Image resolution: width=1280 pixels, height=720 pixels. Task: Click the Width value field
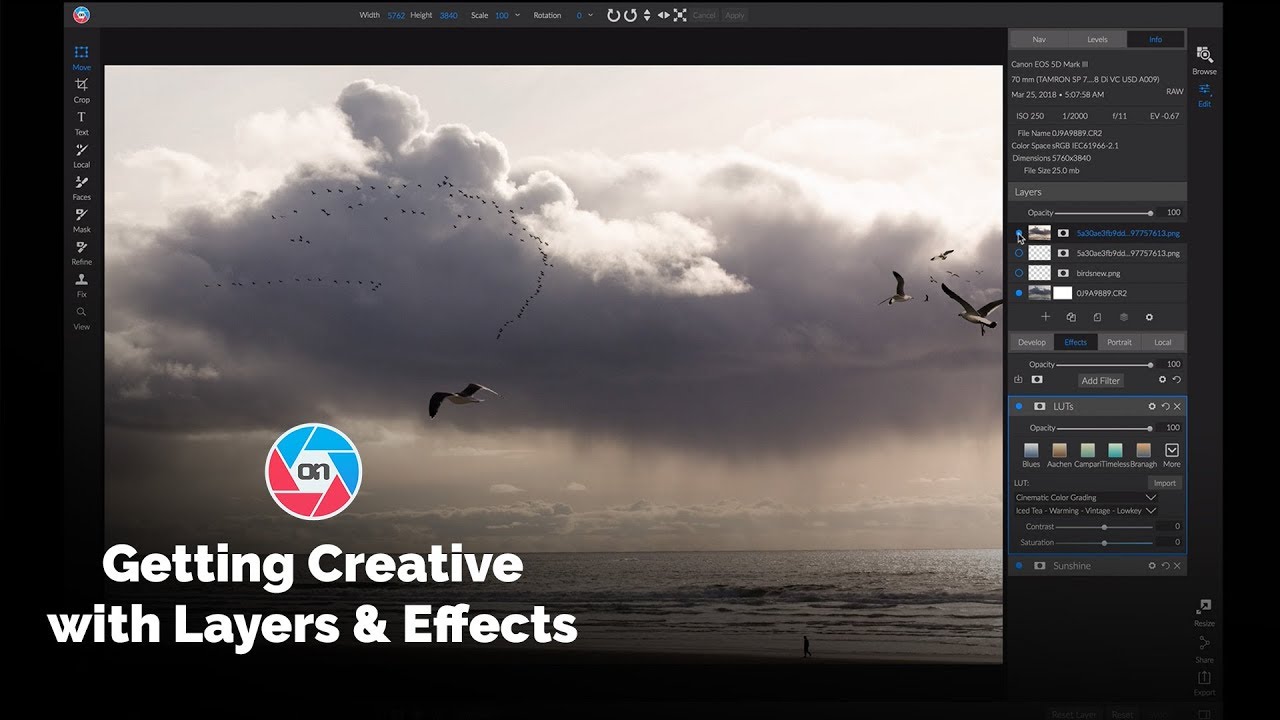coord(396,15)
